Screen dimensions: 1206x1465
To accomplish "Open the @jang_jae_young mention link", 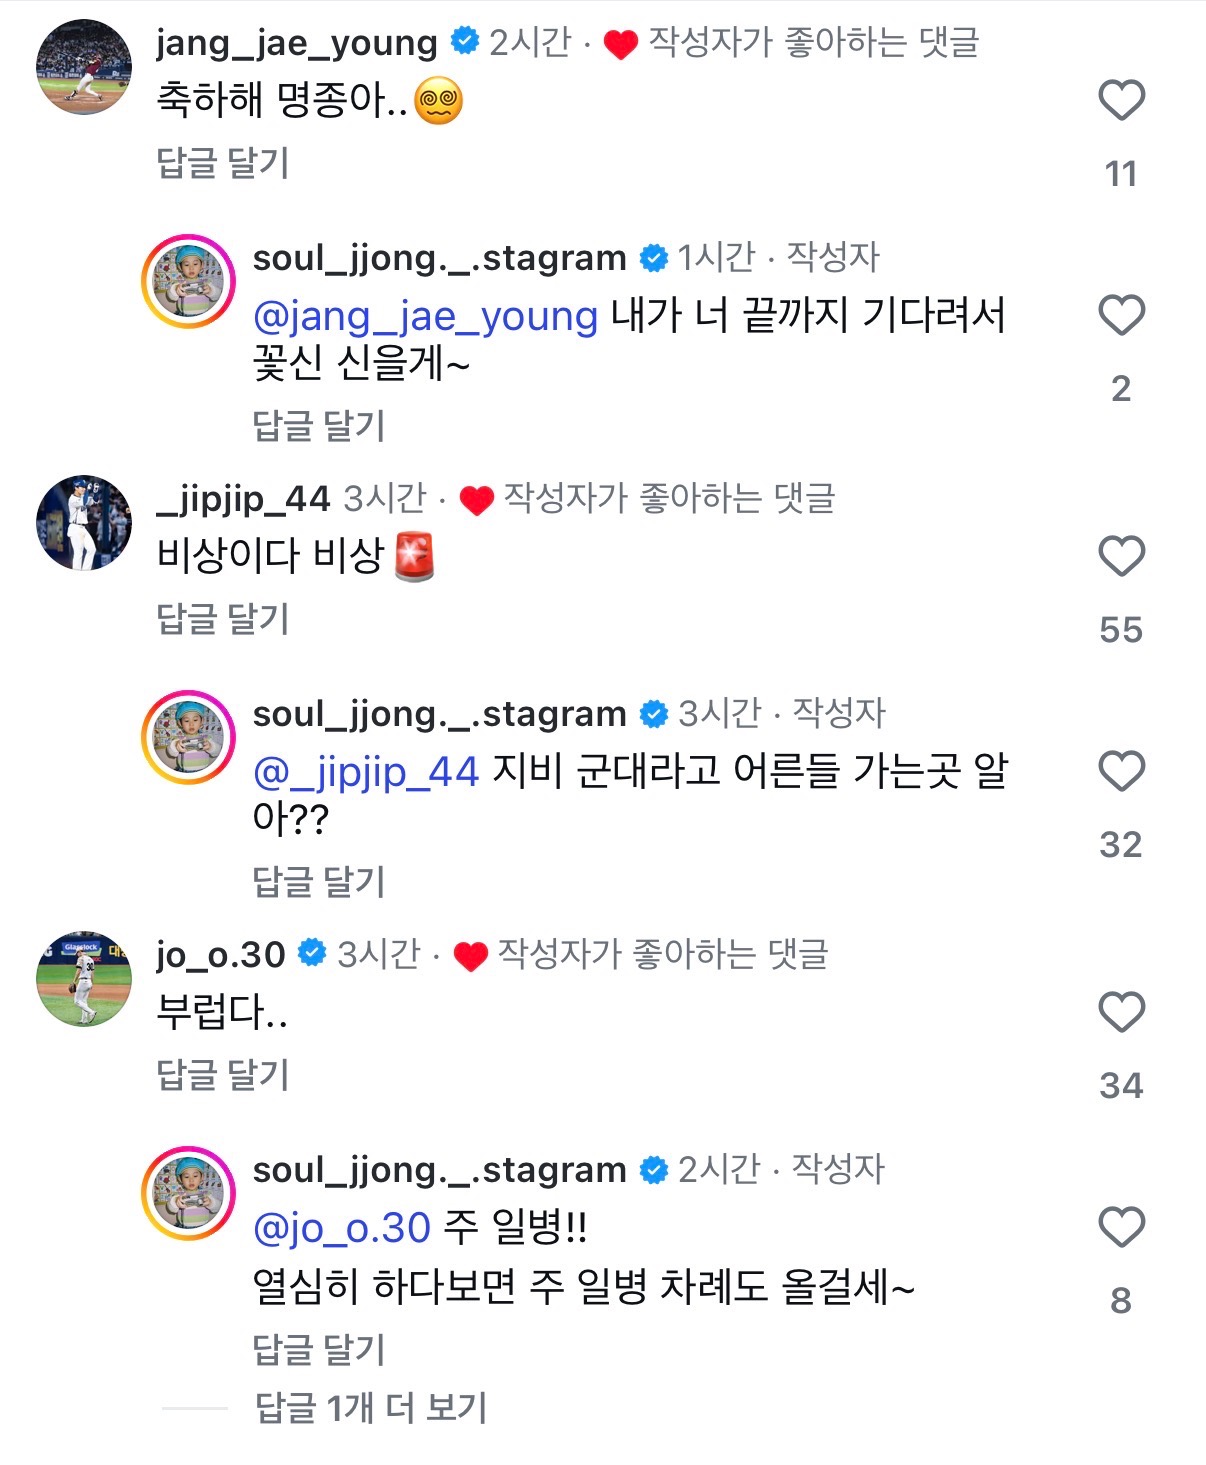I will point(426,316).
